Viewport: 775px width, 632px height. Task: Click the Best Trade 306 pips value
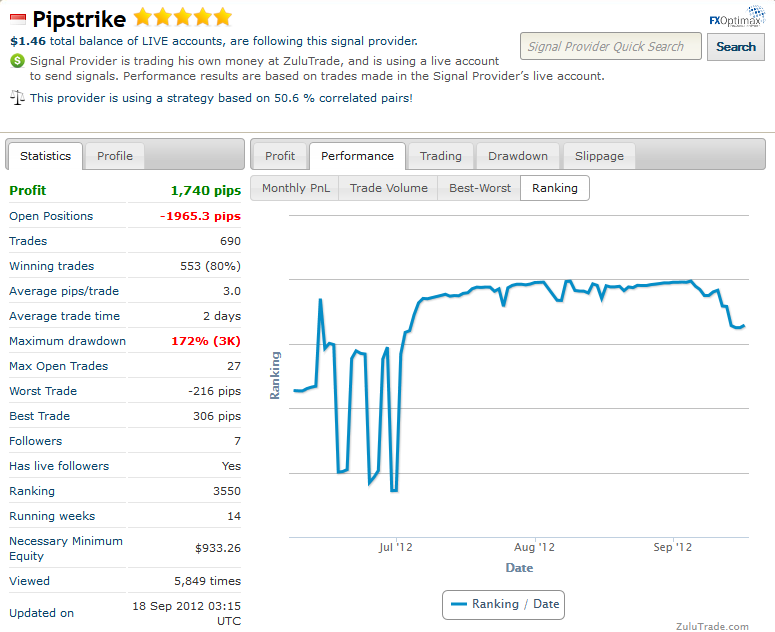click(217, 416)
